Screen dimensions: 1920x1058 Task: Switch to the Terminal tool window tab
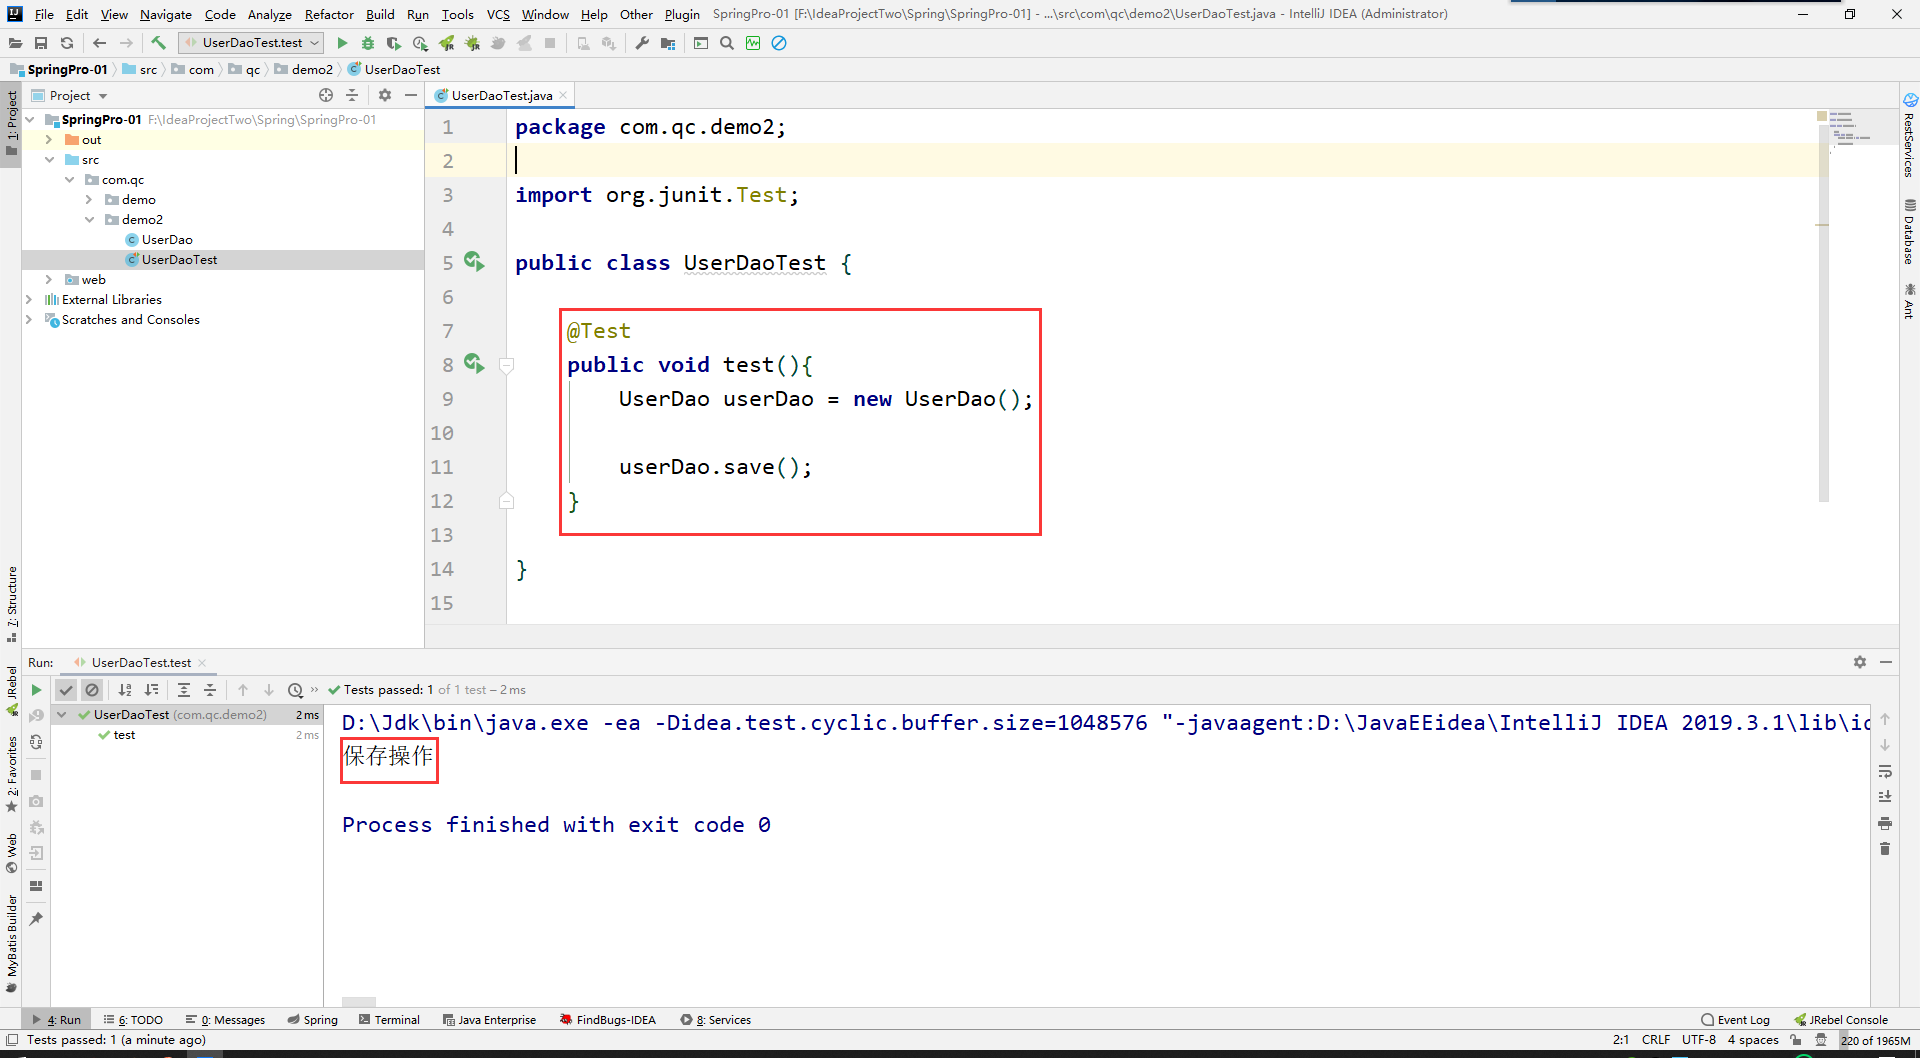pos(389,1020)
